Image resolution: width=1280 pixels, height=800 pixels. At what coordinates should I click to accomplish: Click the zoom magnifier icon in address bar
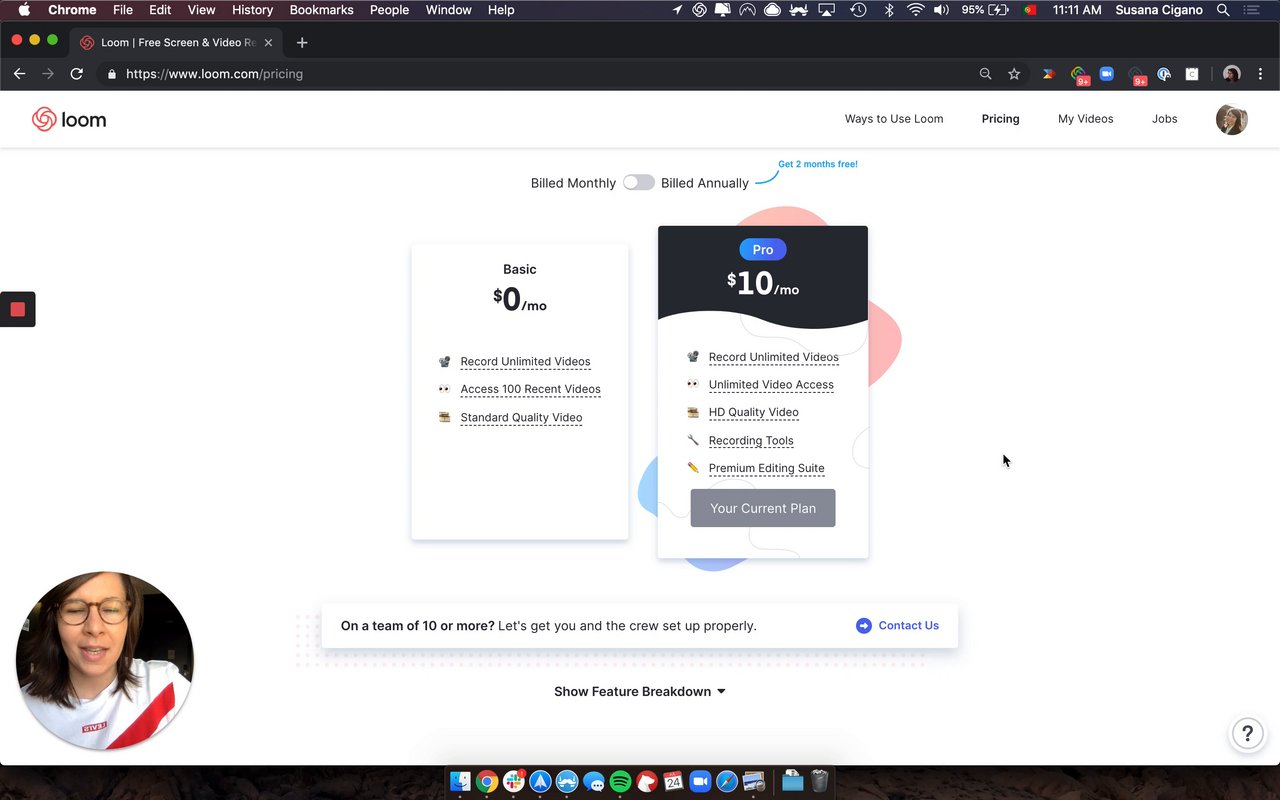tap(985, 74)
